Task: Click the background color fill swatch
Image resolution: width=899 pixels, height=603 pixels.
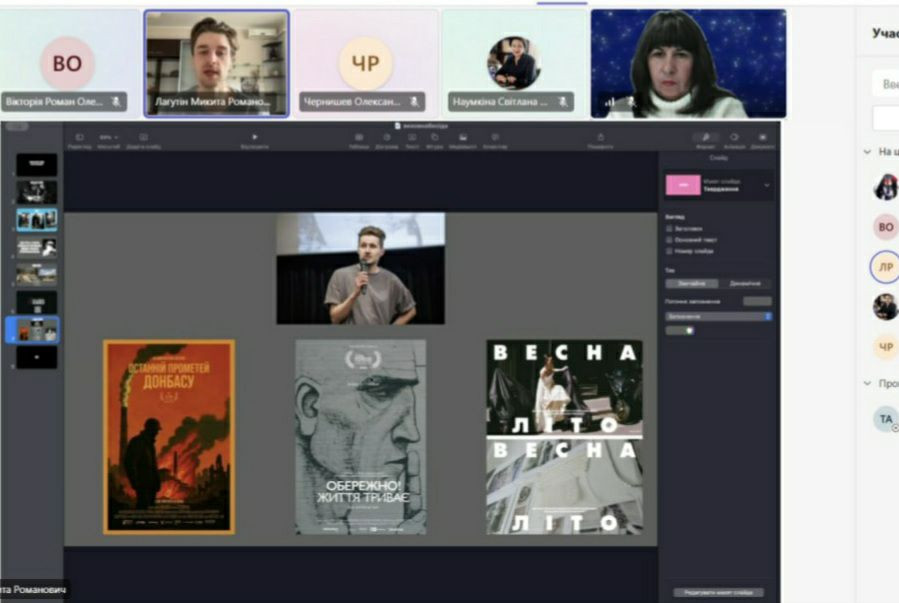Action: 757,301
